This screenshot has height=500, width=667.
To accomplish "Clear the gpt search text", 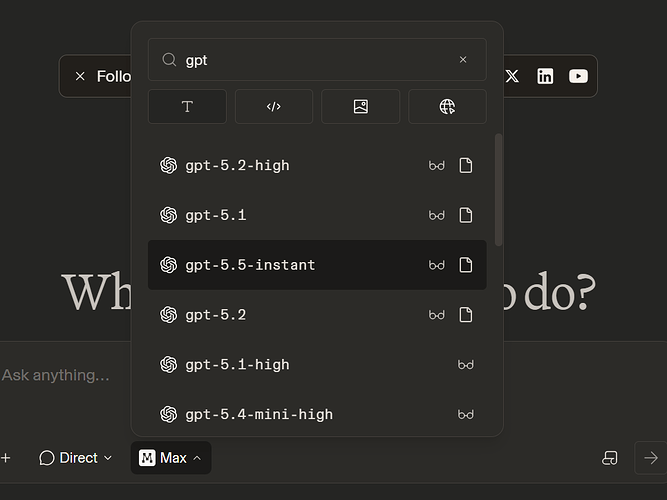I will point(463,60).
